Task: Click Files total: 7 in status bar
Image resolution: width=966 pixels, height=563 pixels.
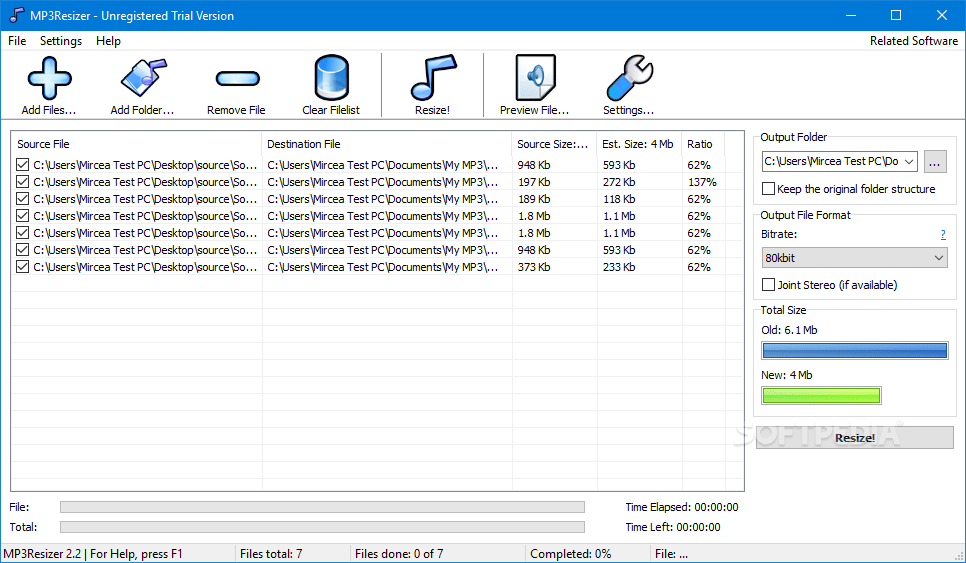Action: [271, 554]
